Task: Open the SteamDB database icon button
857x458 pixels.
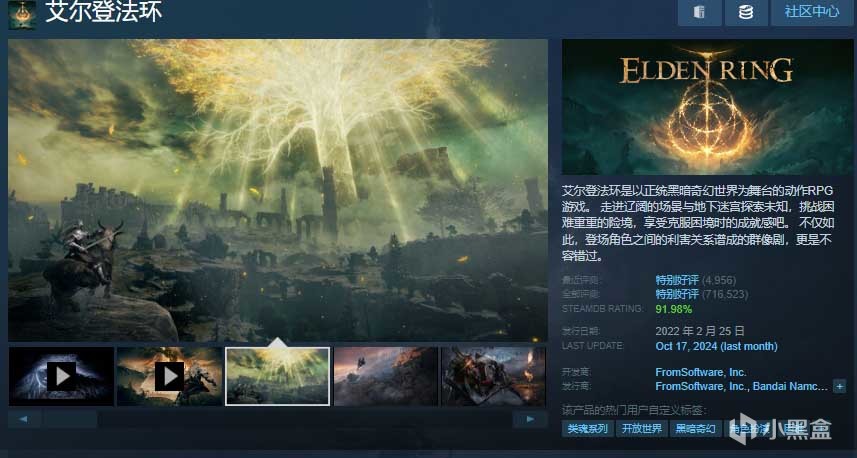Action: [x=746, y=12]
